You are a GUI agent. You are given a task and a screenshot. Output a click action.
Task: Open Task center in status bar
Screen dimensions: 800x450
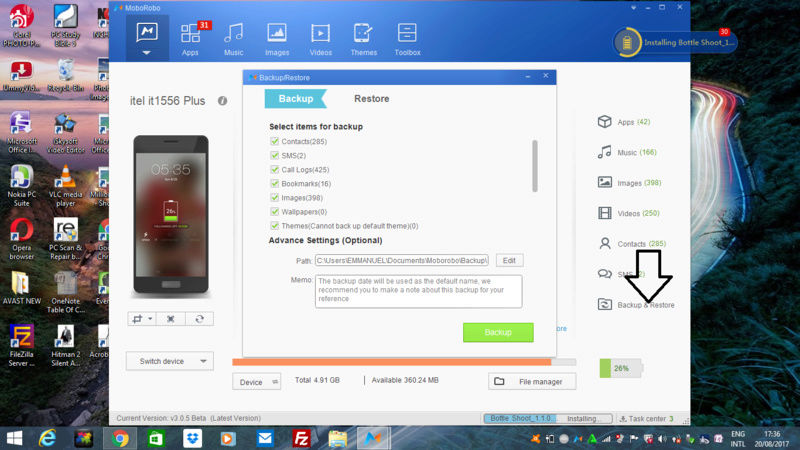point(646,418)
